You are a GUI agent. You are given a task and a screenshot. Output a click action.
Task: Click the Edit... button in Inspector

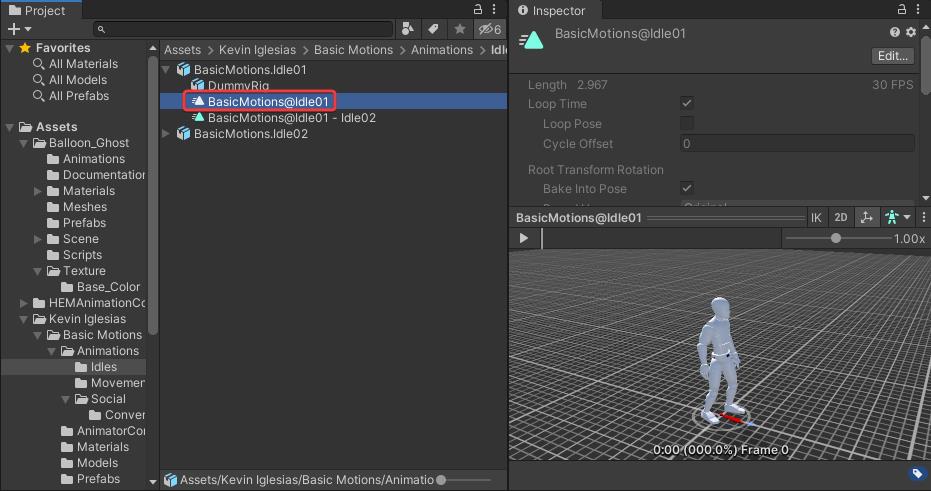[x=892, y=56]
